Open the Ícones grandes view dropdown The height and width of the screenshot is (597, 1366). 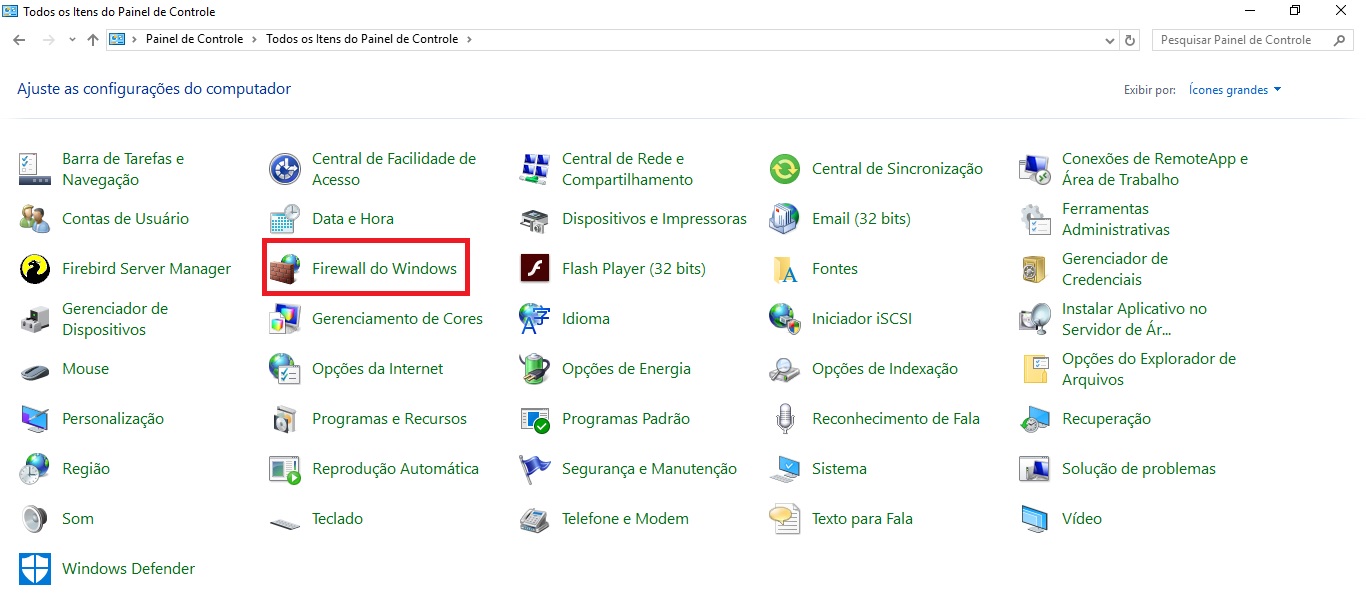[x=1235, y=90]
